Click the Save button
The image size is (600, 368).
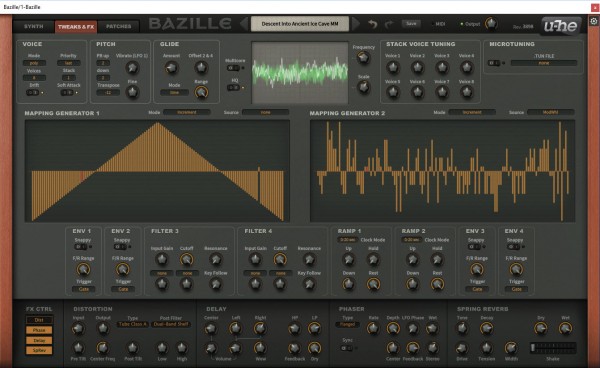tap(411, 24)
